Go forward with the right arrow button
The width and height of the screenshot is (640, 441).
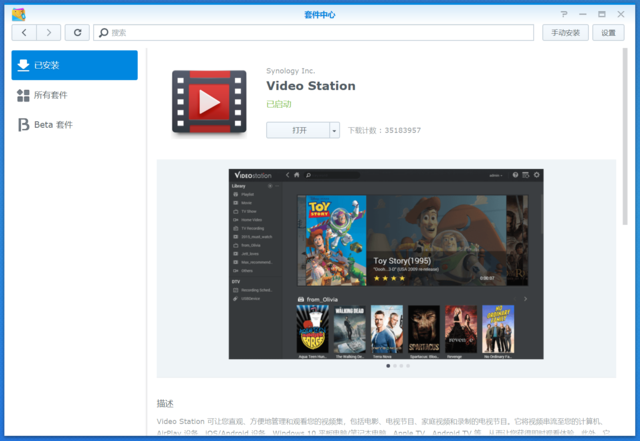coord(49,33)
